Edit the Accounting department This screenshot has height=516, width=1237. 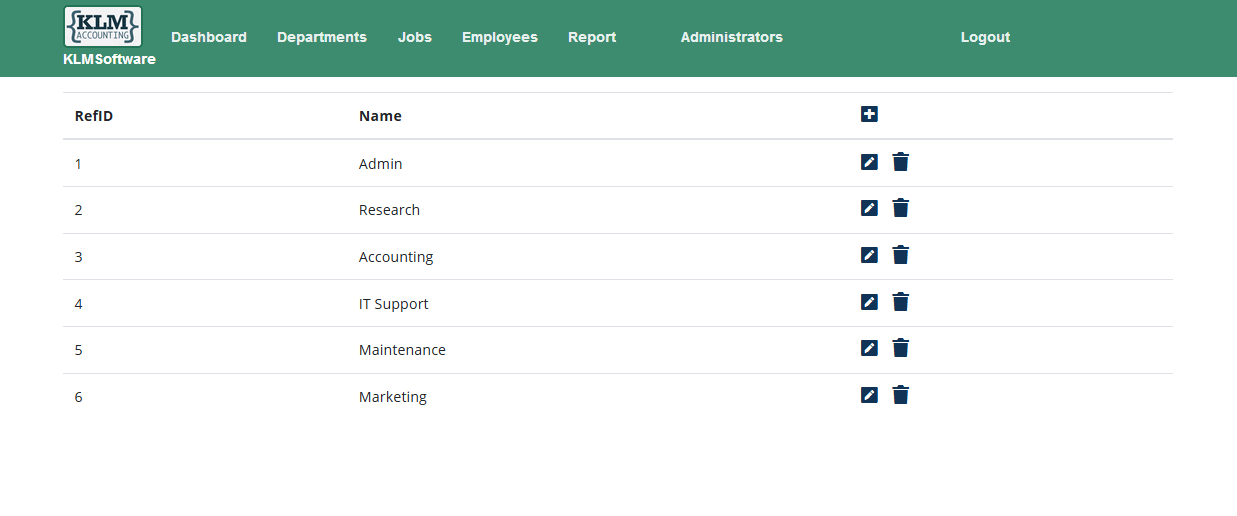[869, 255]
